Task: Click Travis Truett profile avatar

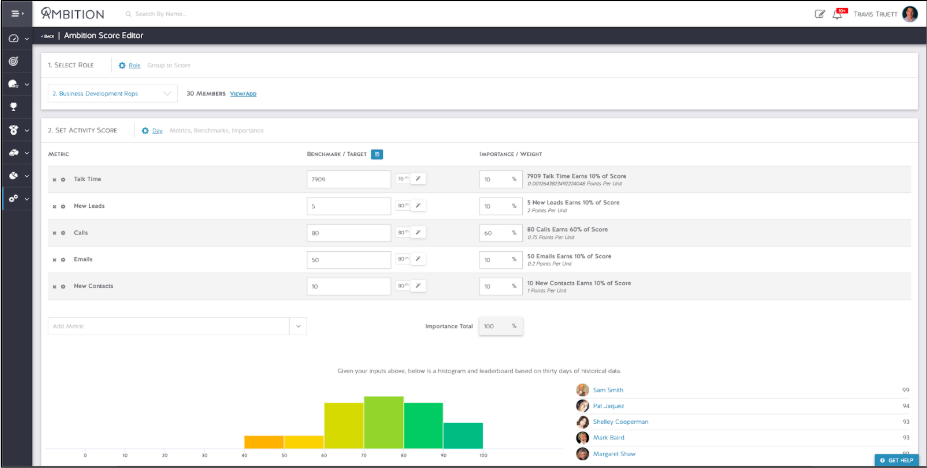Action: click(x=909, y=14)
